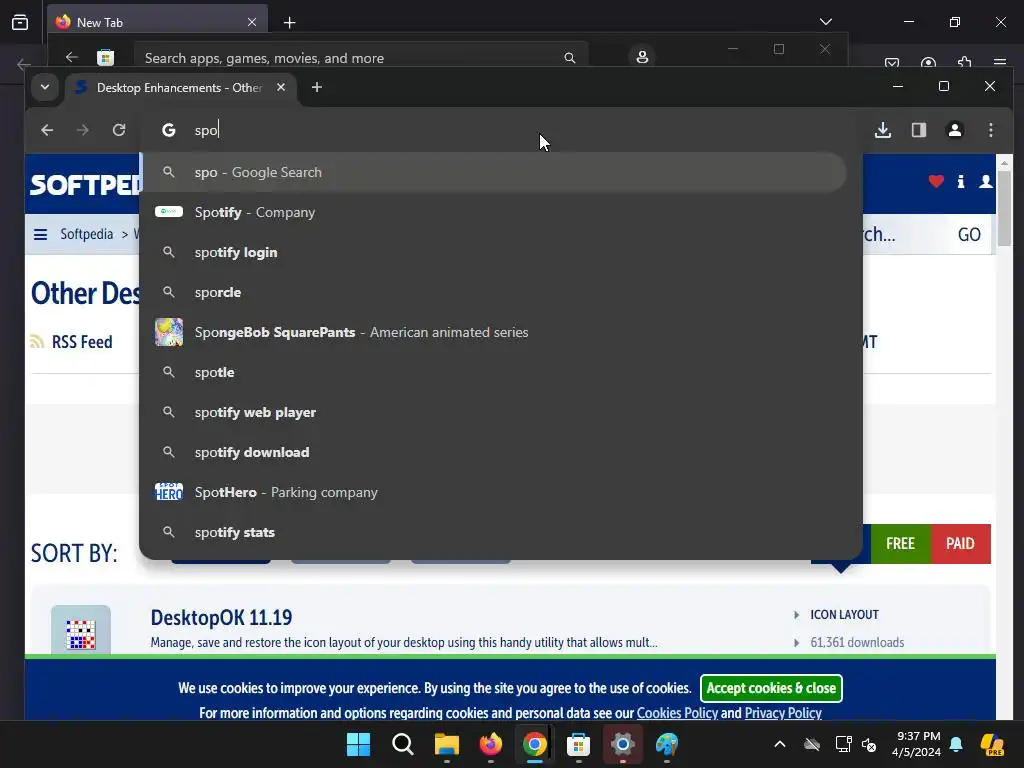
Task: Click the Chrome forward arrow button
Action: tap(82, 130)
